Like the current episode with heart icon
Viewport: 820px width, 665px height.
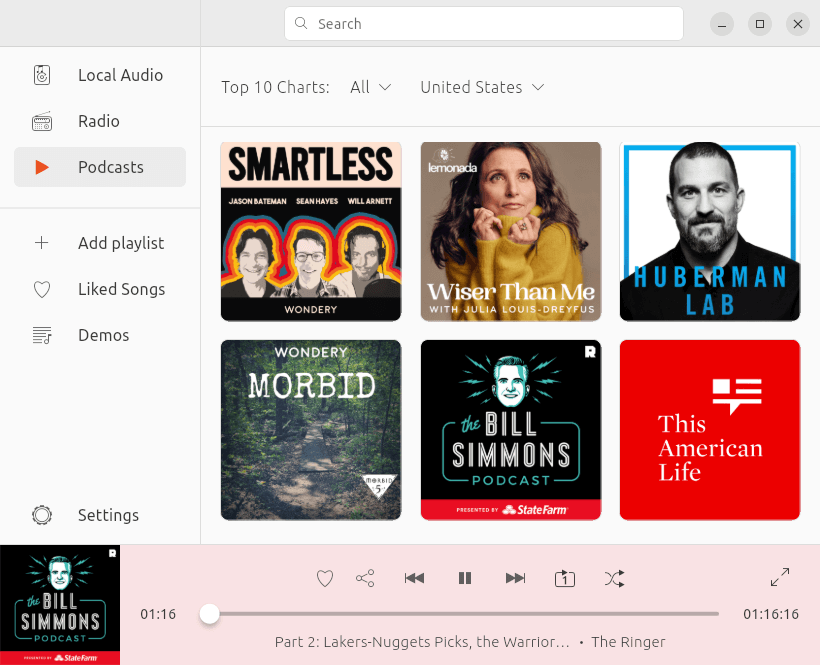325,578
